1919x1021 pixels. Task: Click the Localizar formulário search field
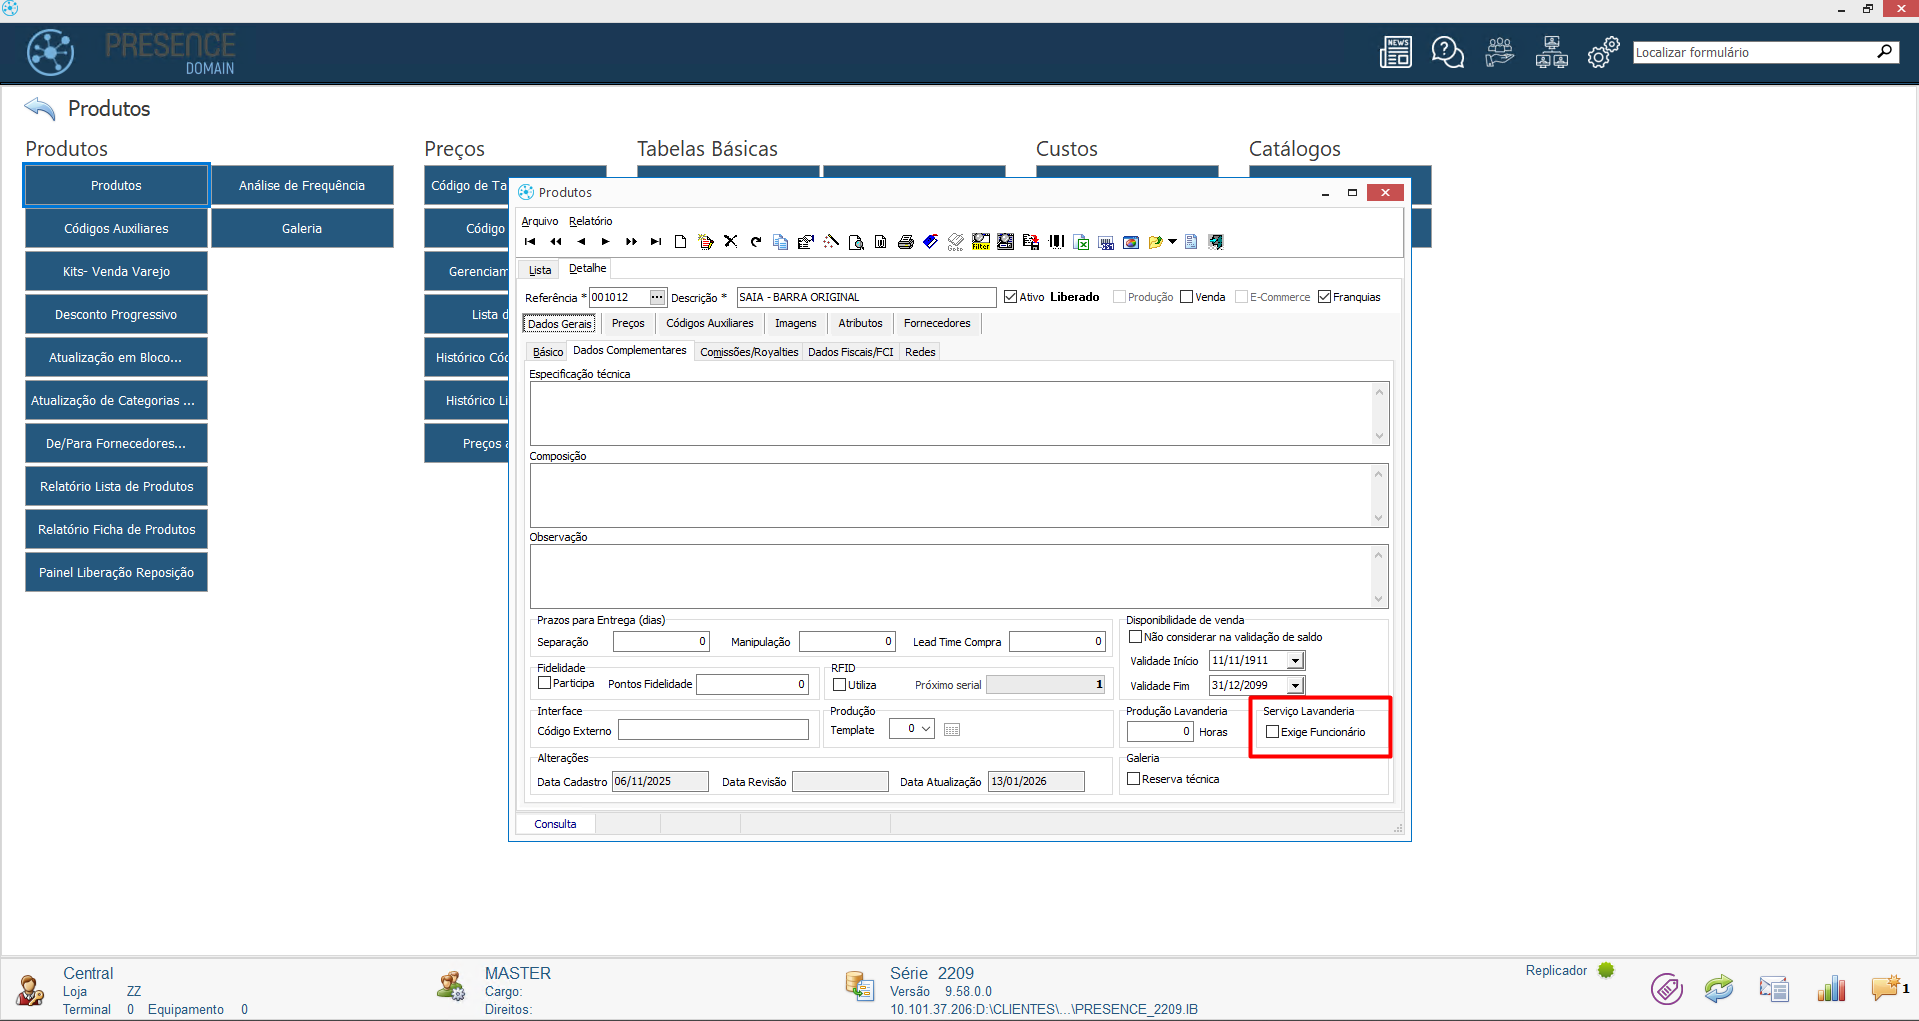(1754, 52)
